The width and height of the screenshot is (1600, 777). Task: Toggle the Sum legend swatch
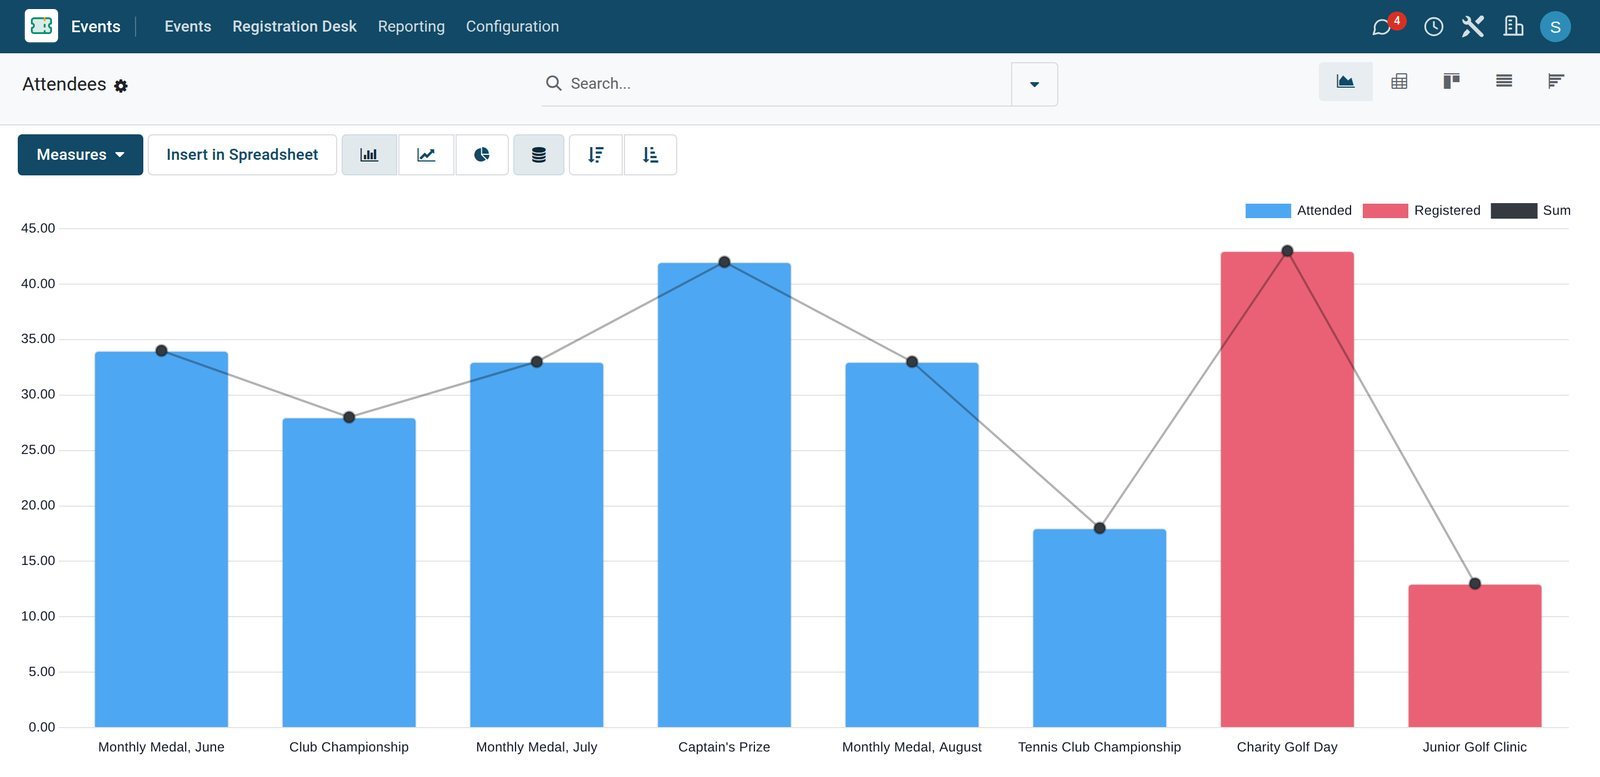click(1513, 211)
